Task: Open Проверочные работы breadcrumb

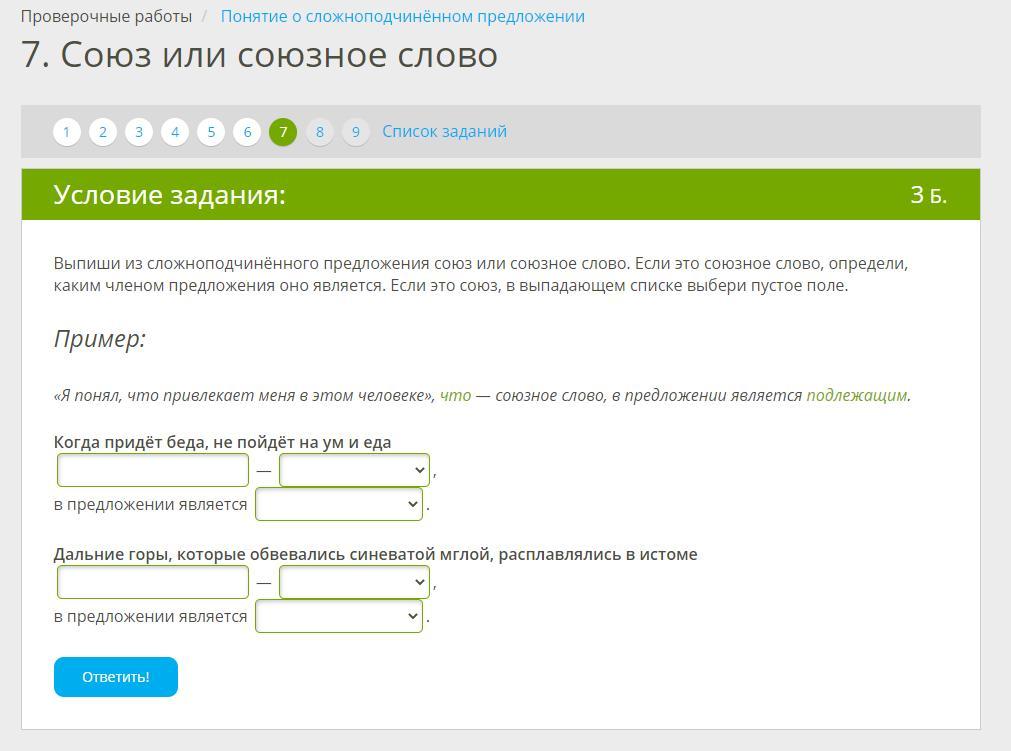Action: pyautogui.click(x=106, y=16)
